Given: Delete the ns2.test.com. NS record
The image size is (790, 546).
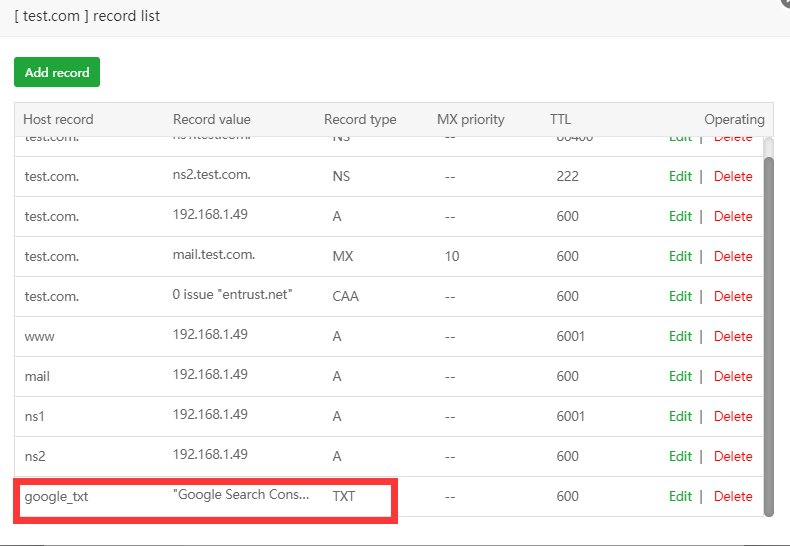Looking at the screenshot, I should coord(733,176).
